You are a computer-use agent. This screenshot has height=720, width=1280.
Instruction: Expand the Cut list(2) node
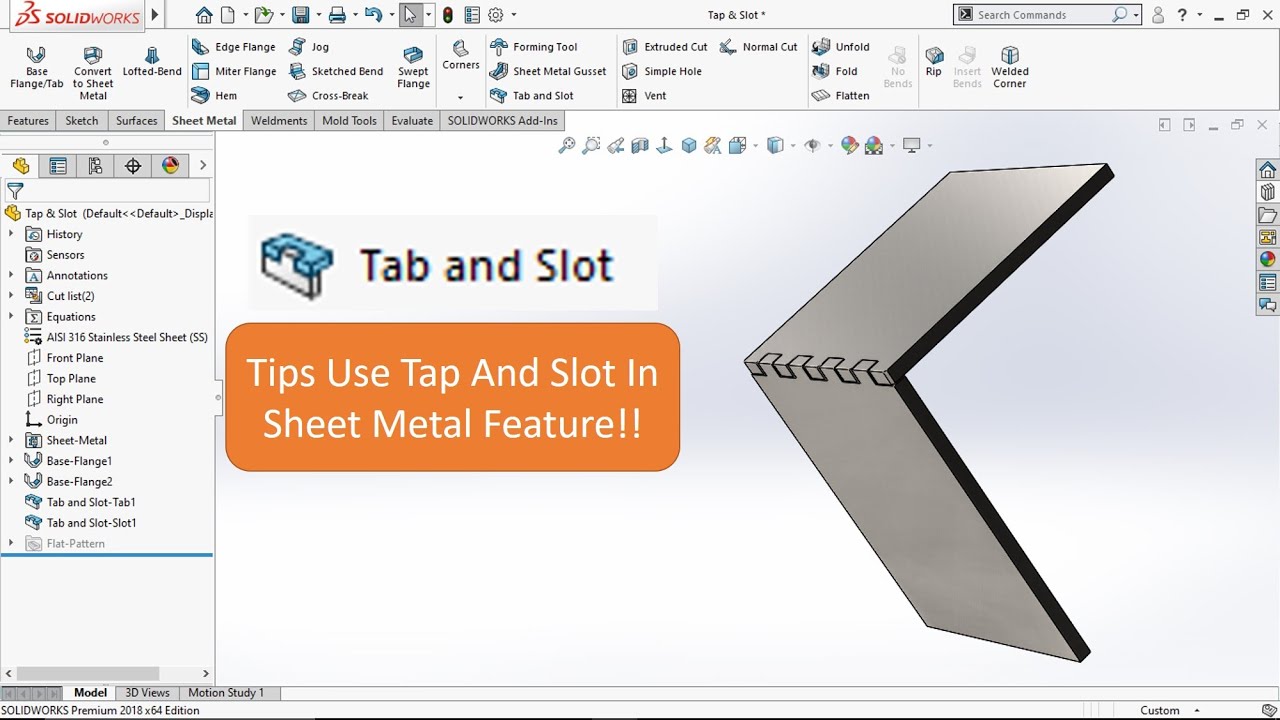(x=11, y=296)
